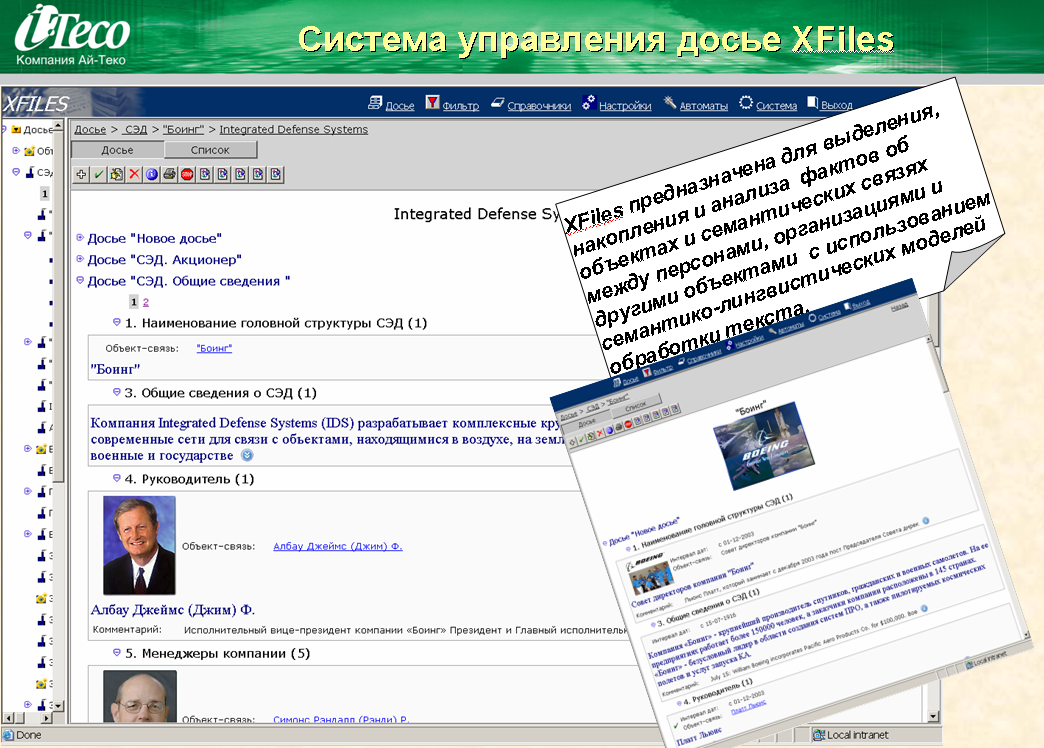Go to "Боинг" in the breadcrumb
The image size is (1044, 748).
[184, 129]
